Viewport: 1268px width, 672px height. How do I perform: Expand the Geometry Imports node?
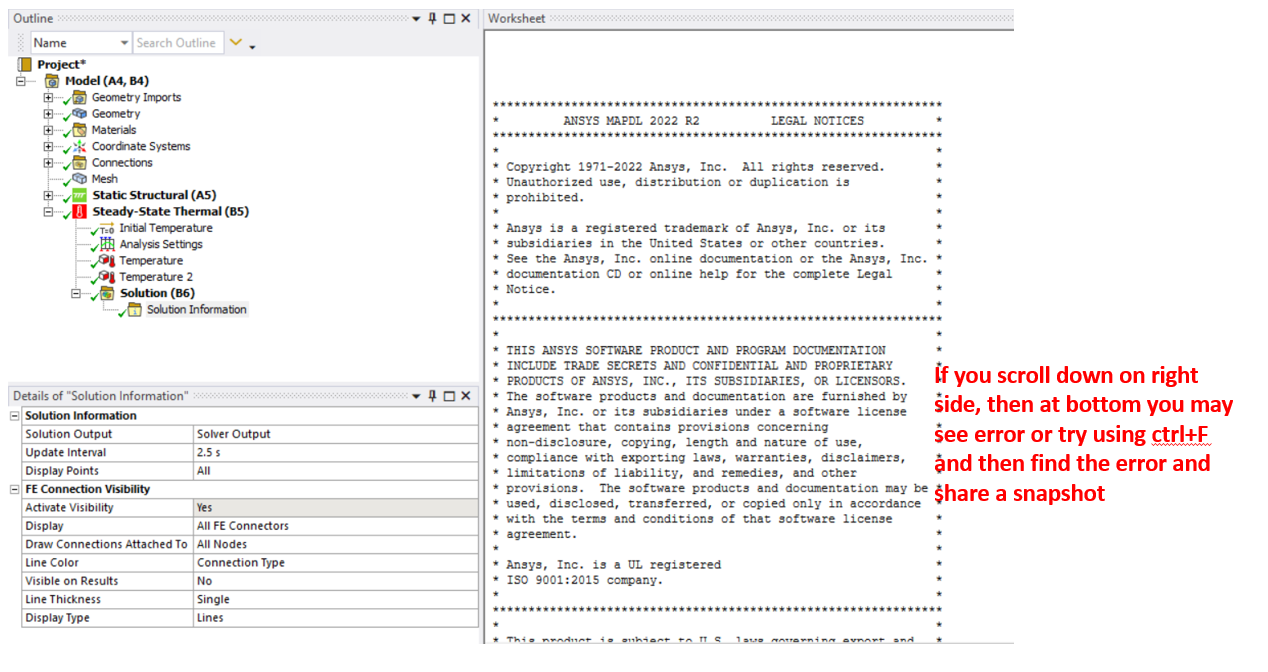pos(48,97)
